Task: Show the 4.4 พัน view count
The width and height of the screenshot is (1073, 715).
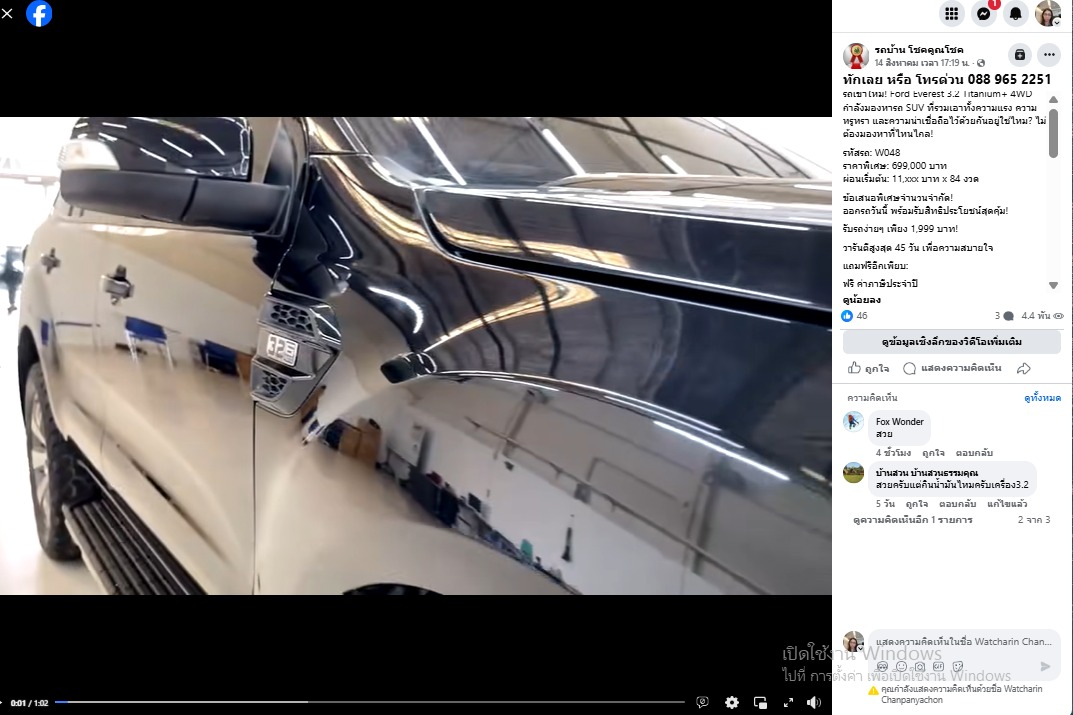Action: click(x=1042, y=316)
